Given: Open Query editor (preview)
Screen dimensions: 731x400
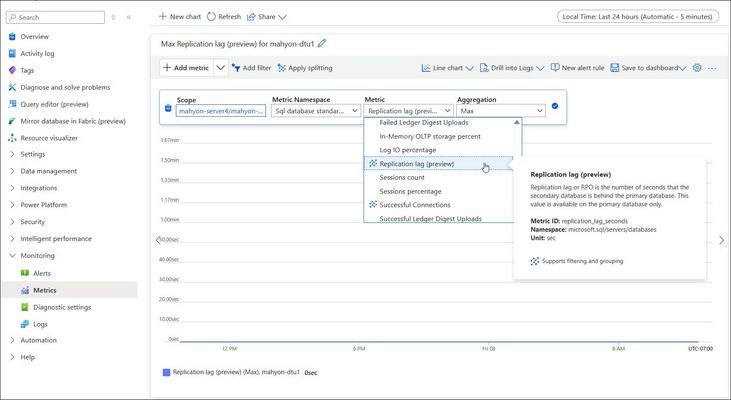Looking at the screenshot, I should tap(54, 104).
